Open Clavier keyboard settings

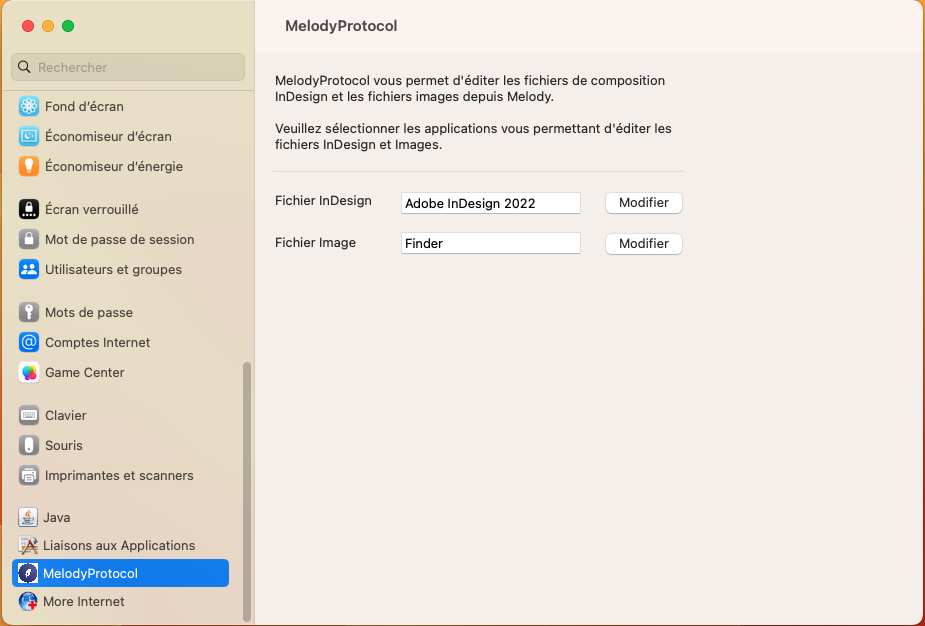[66, 415]
